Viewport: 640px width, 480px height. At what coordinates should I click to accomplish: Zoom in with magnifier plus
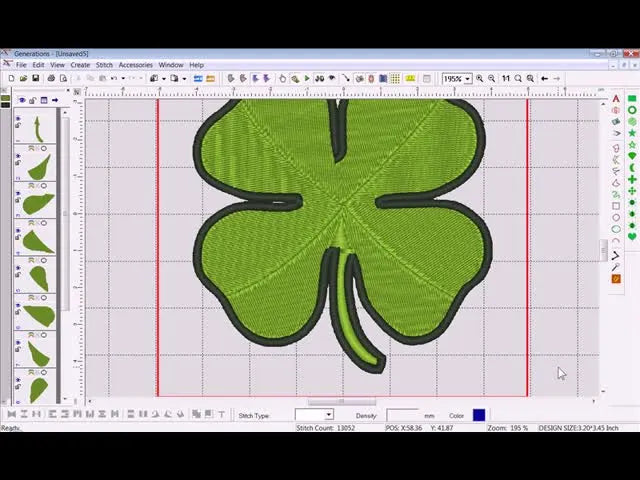480,78
